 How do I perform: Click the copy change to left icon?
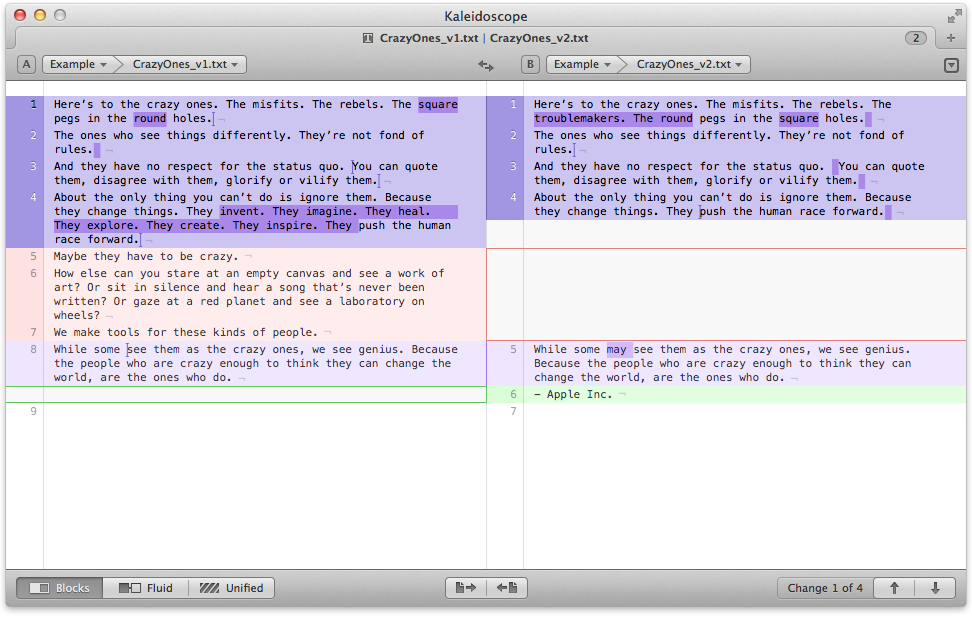pos(506,588)
